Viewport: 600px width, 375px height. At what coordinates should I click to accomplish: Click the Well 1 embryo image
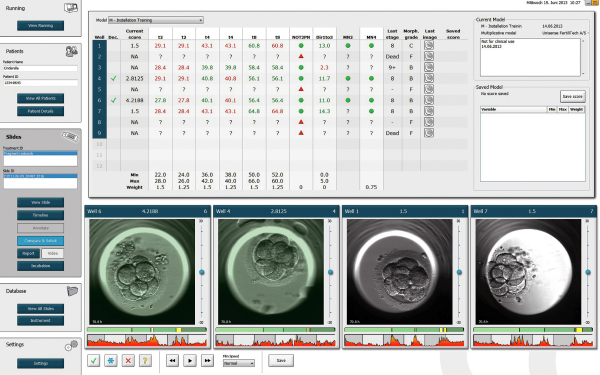[399, 272]
